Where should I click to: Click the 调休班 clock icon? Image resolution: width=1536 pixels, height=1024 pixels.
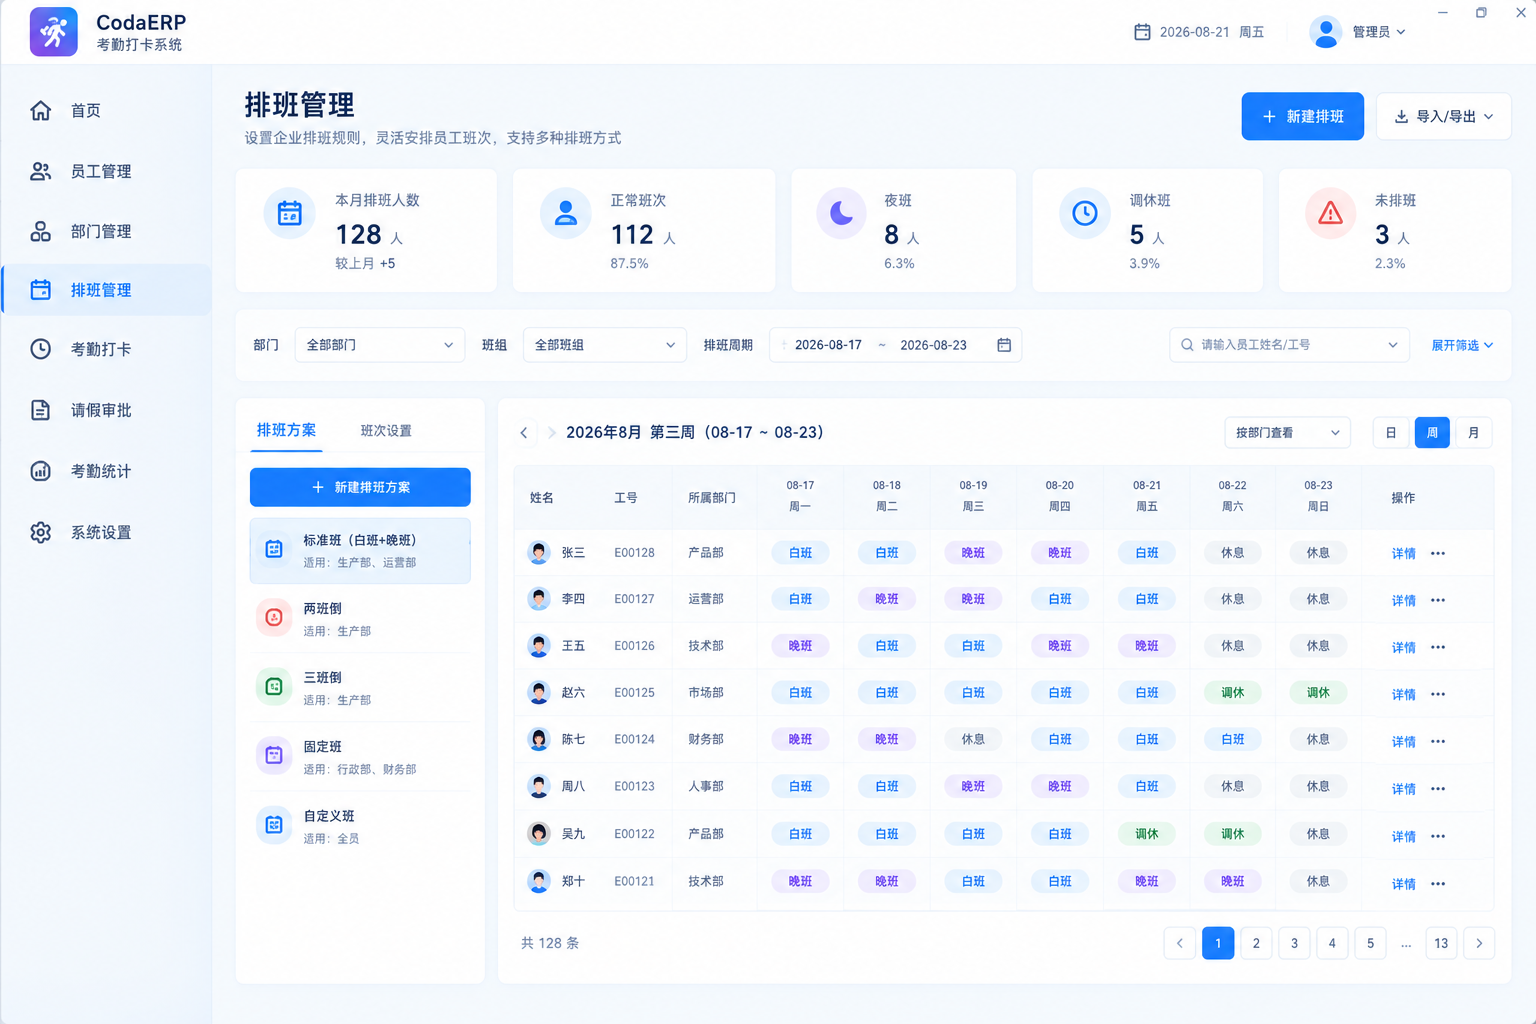[x=1085, y=213]
